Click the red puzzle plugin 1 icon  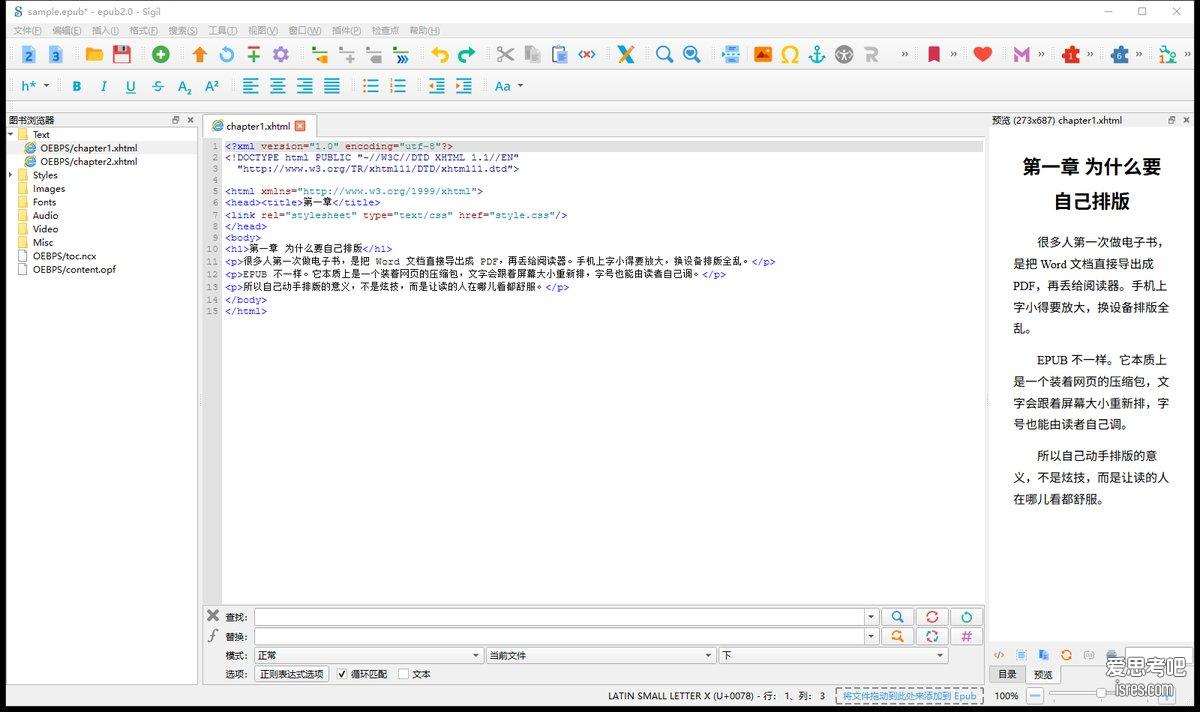click(1071, 55)
